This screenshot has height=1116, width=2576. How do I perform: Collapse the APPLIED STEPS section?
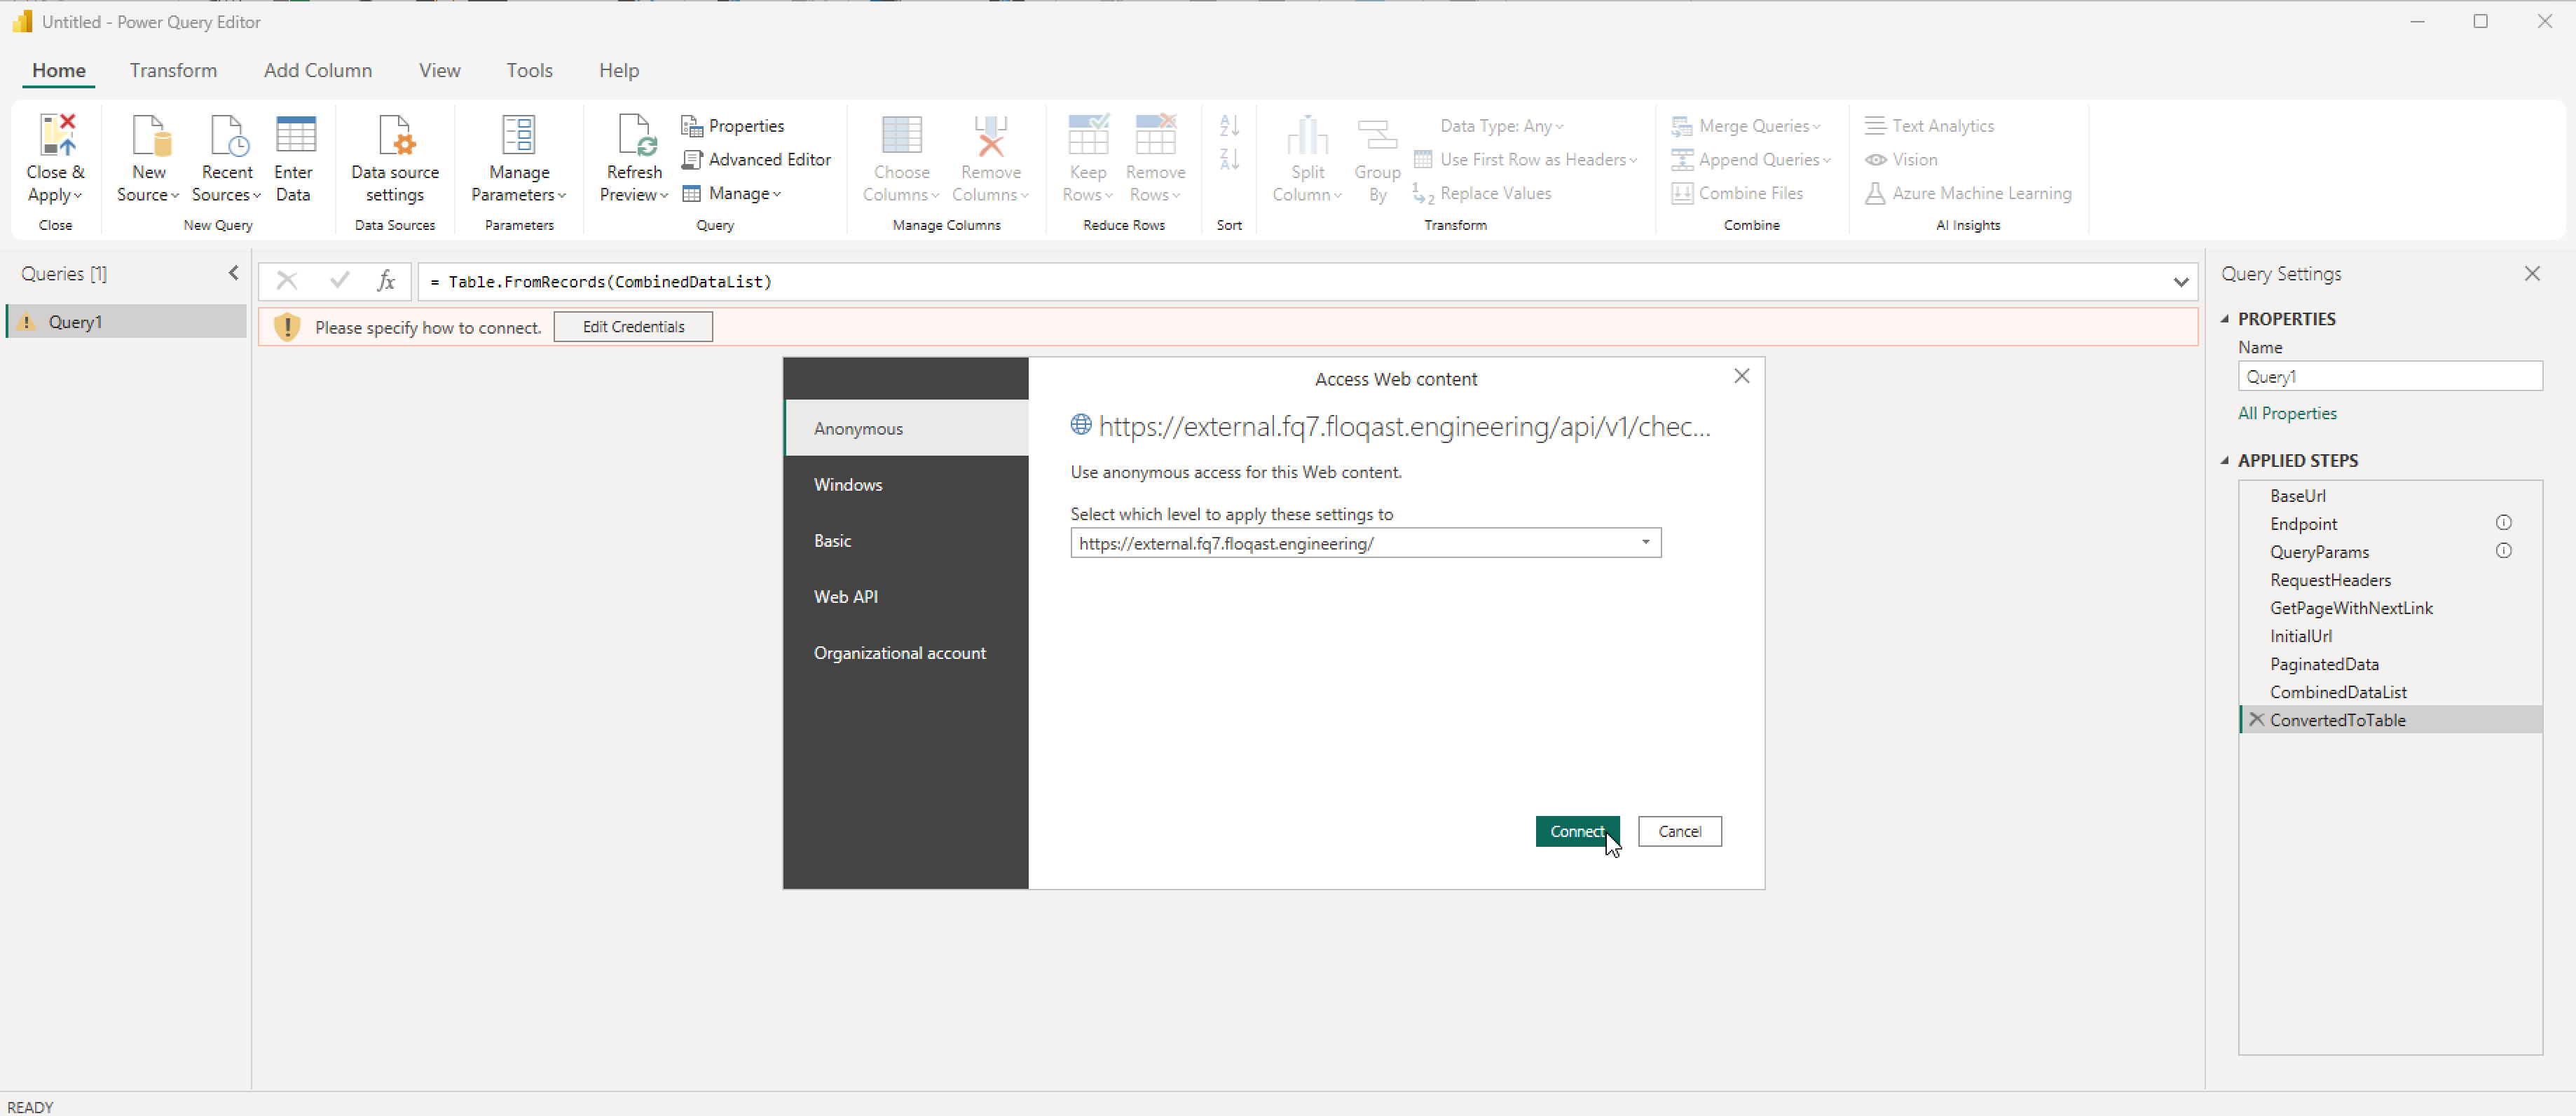[x=2225, y=461]
